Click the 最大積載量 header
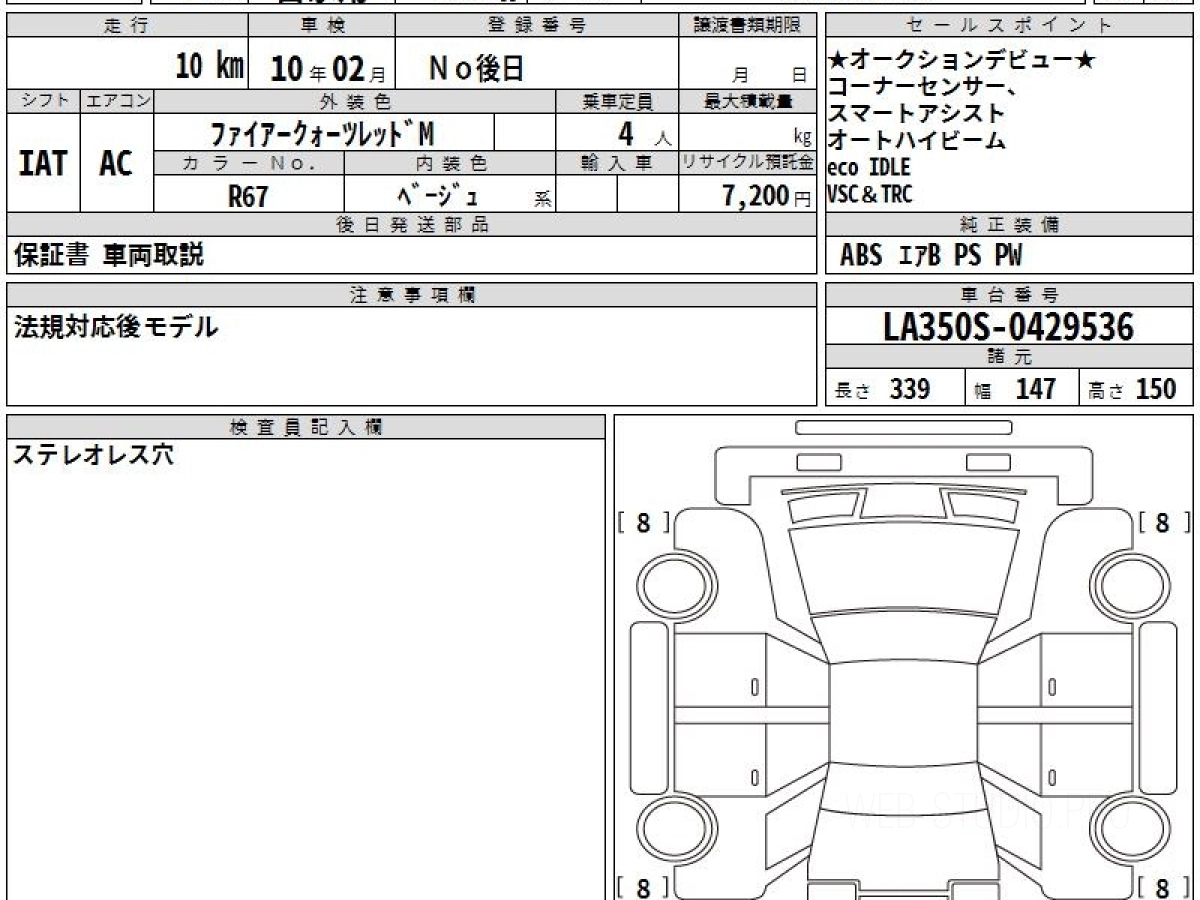Image resolution: width=1200 pixels, height=900 pixels. point(748,101)
